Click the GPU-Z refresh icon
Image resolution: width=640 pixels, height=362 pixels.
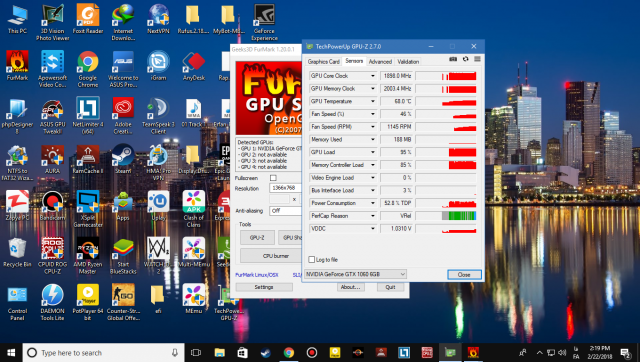(465, 59)
